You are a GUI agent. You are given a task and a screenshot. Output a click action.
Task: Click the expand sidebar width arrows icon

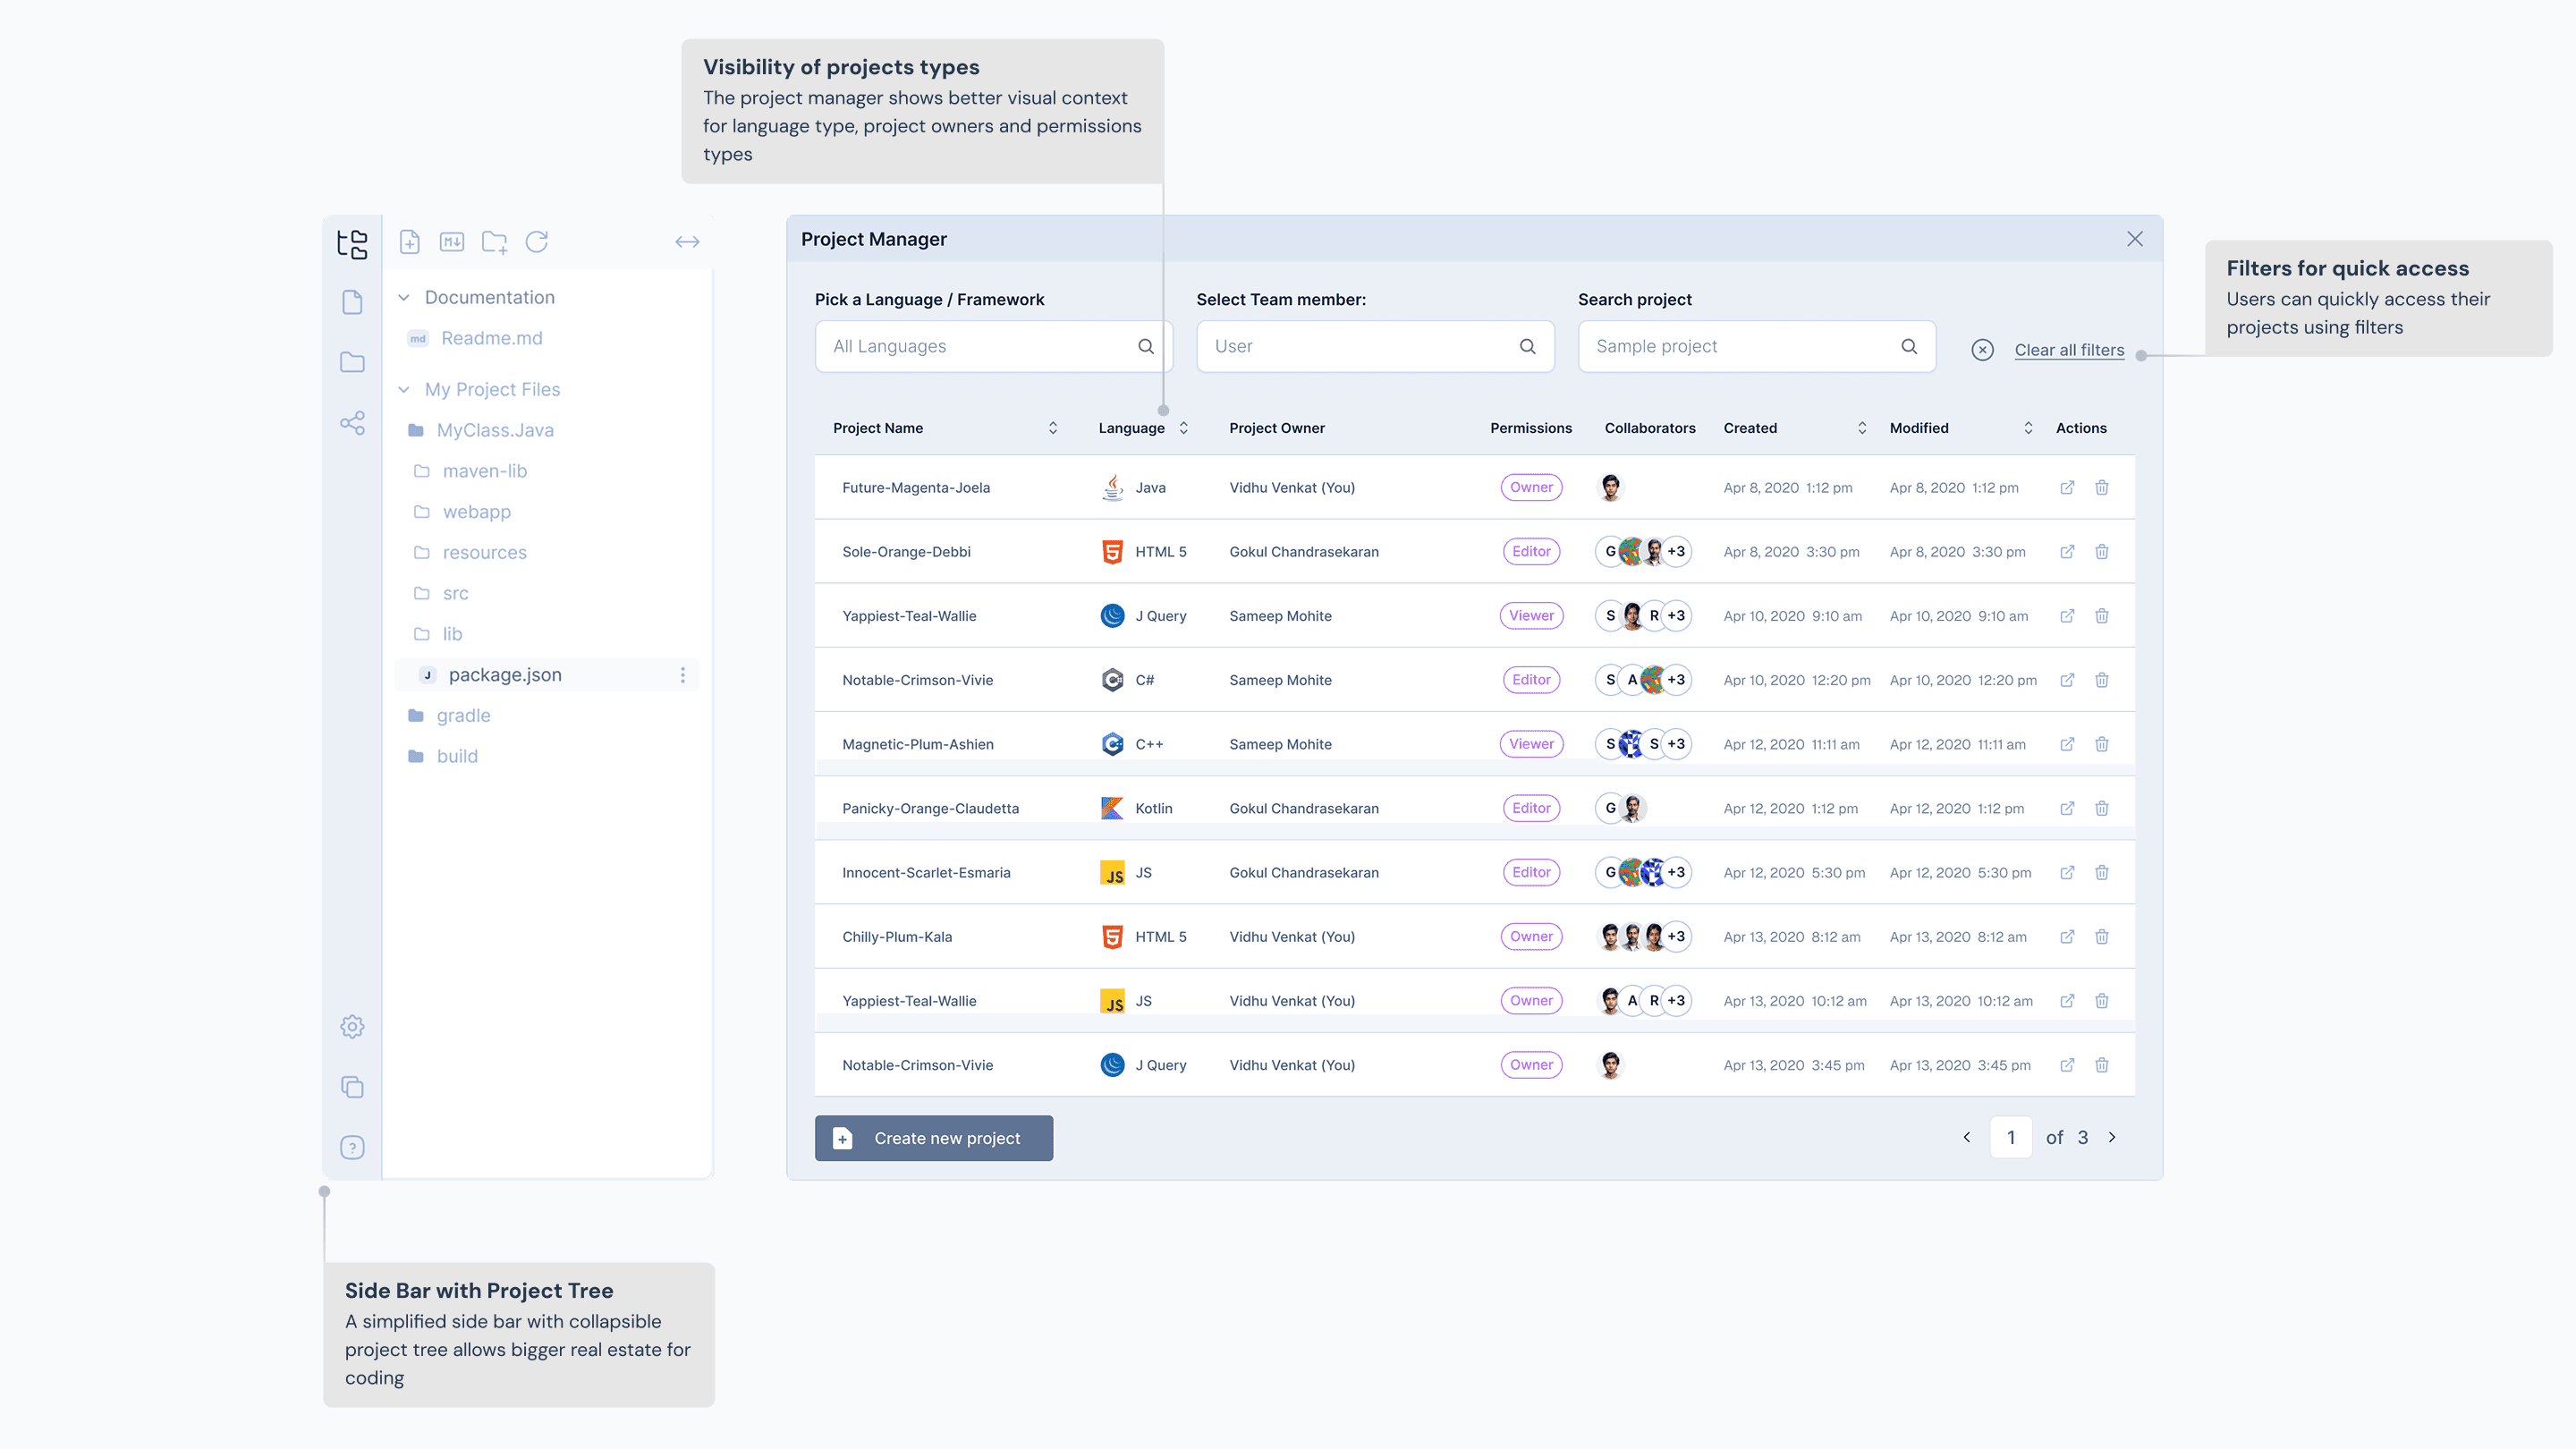[687, 242]
